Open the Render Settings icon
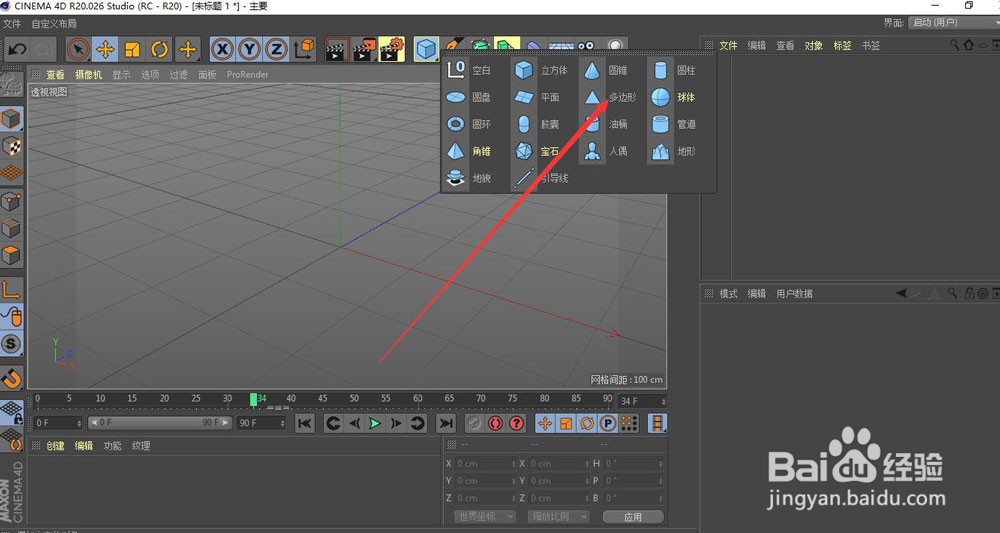1000x533 pixels. click(x=392, y=49)
